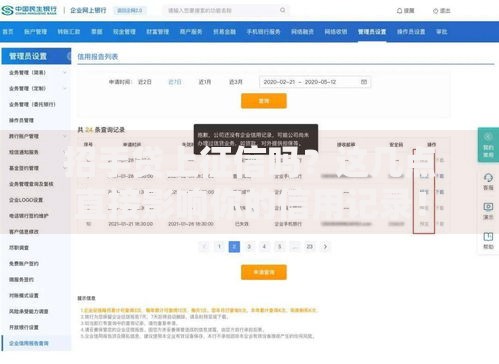Open 业务管理查询及复核 in sidebar
The height and width of the screenshot is (364, 499).
(31, 184)
